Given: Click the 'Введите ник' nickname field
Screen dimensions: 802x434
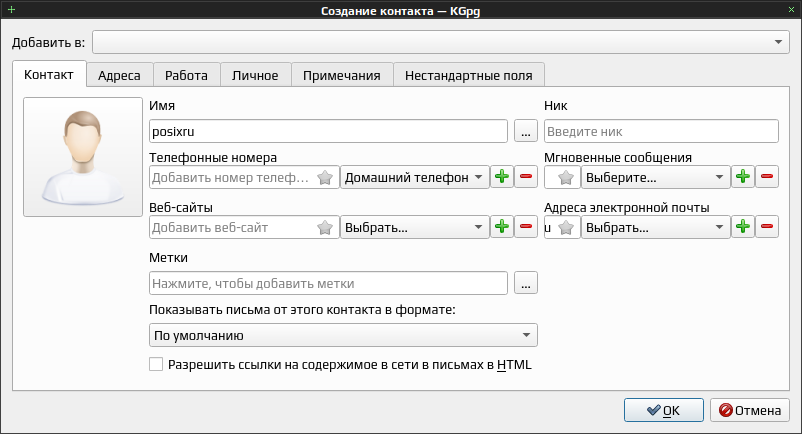Looking at the screenshot, I should [661, 131].
